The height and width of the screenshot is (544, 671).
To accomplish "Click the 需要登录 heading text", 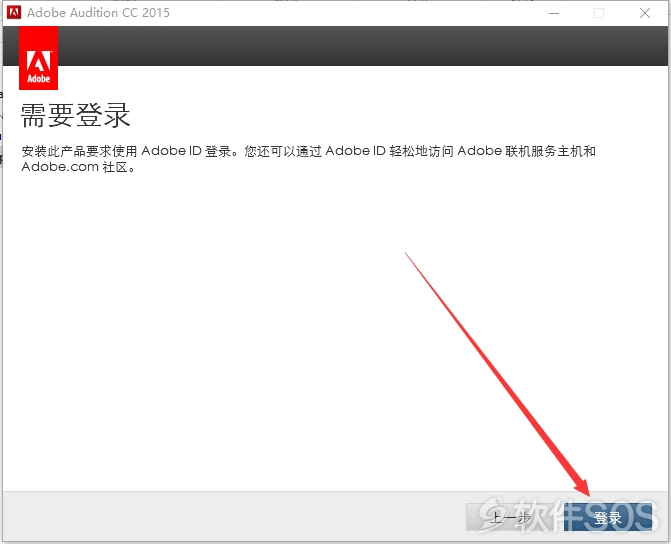I will tap(75, 115).
